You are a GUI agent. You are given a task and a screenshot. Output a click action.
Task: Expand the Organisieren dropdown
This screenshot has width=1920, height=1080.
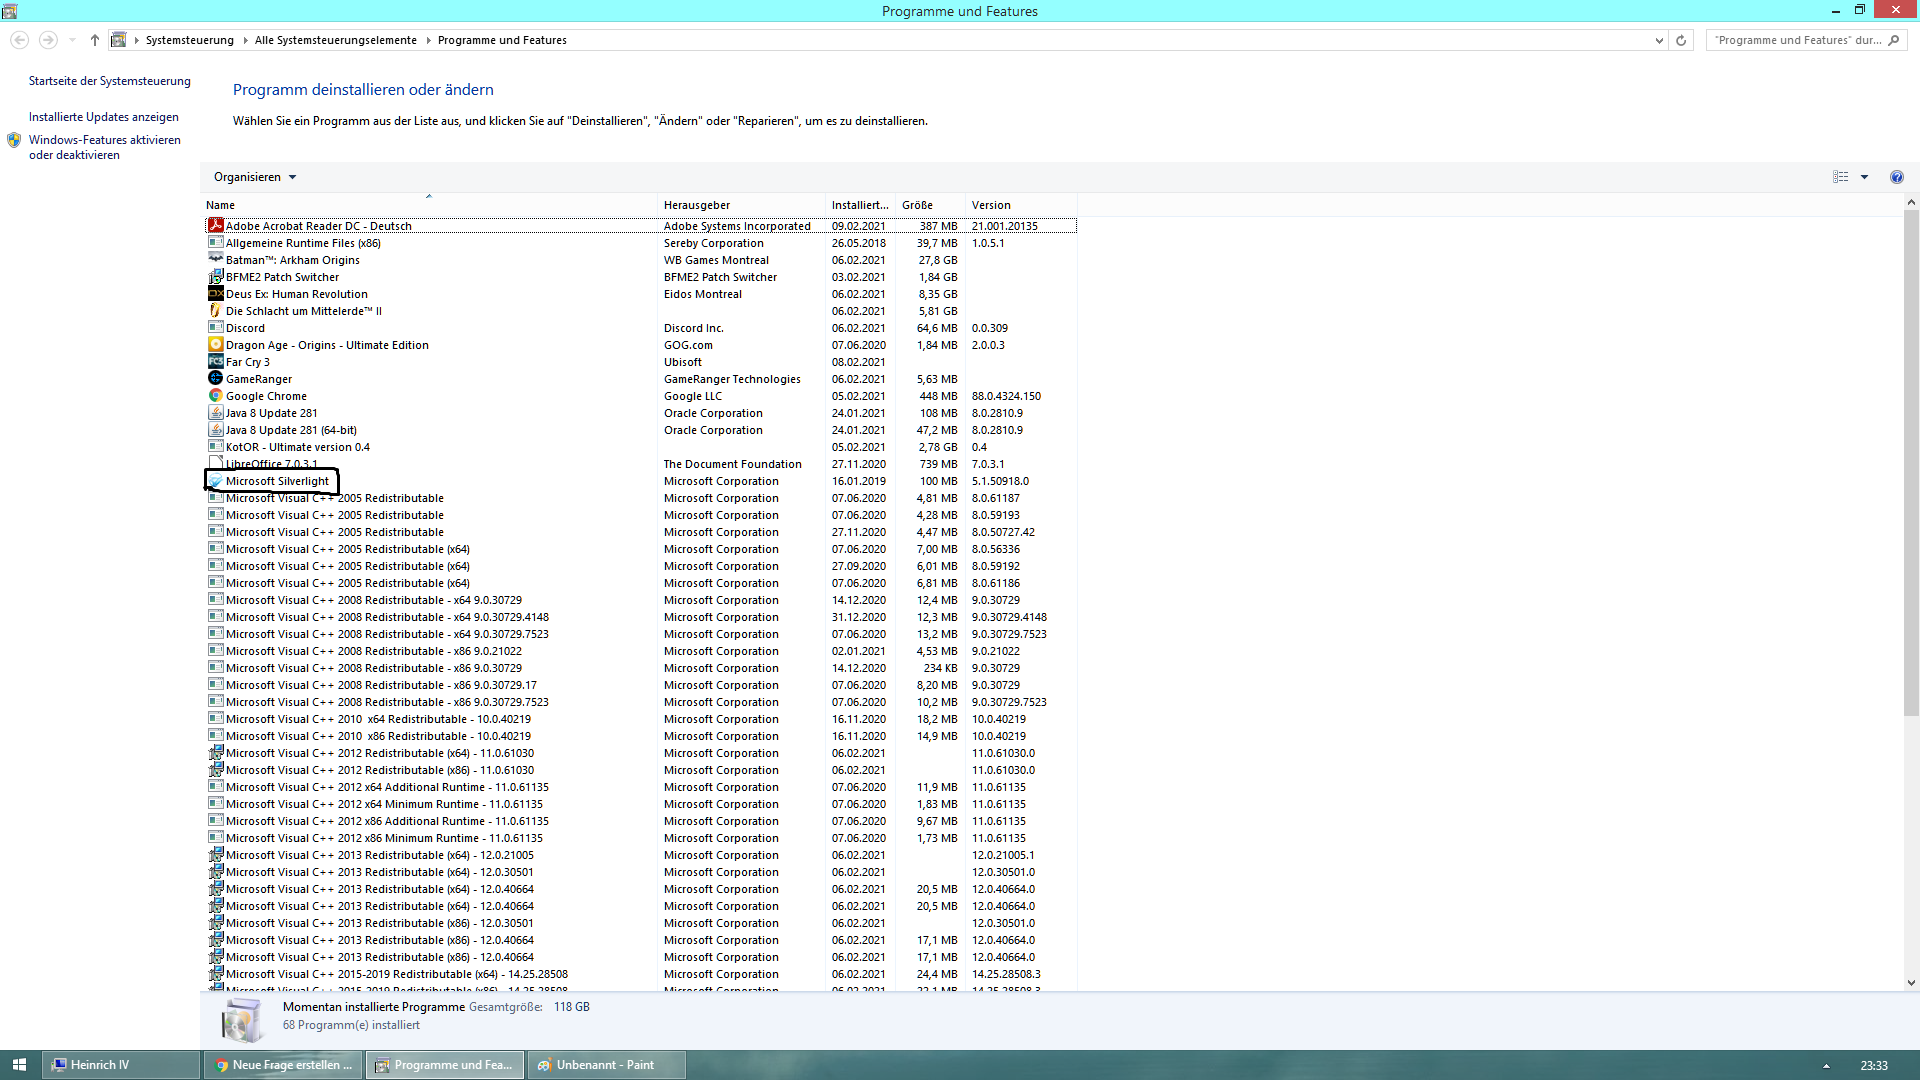[255, 177]
